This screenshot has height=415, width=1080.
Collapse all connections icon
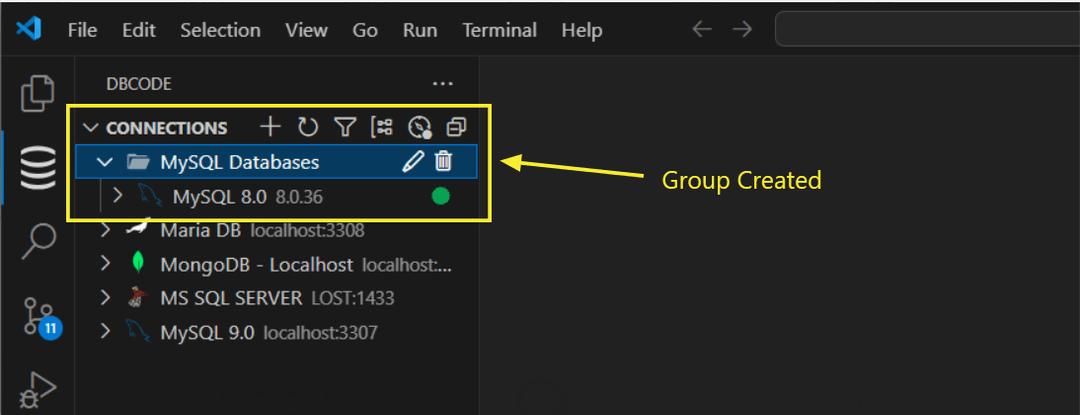[x=456, y=127]
